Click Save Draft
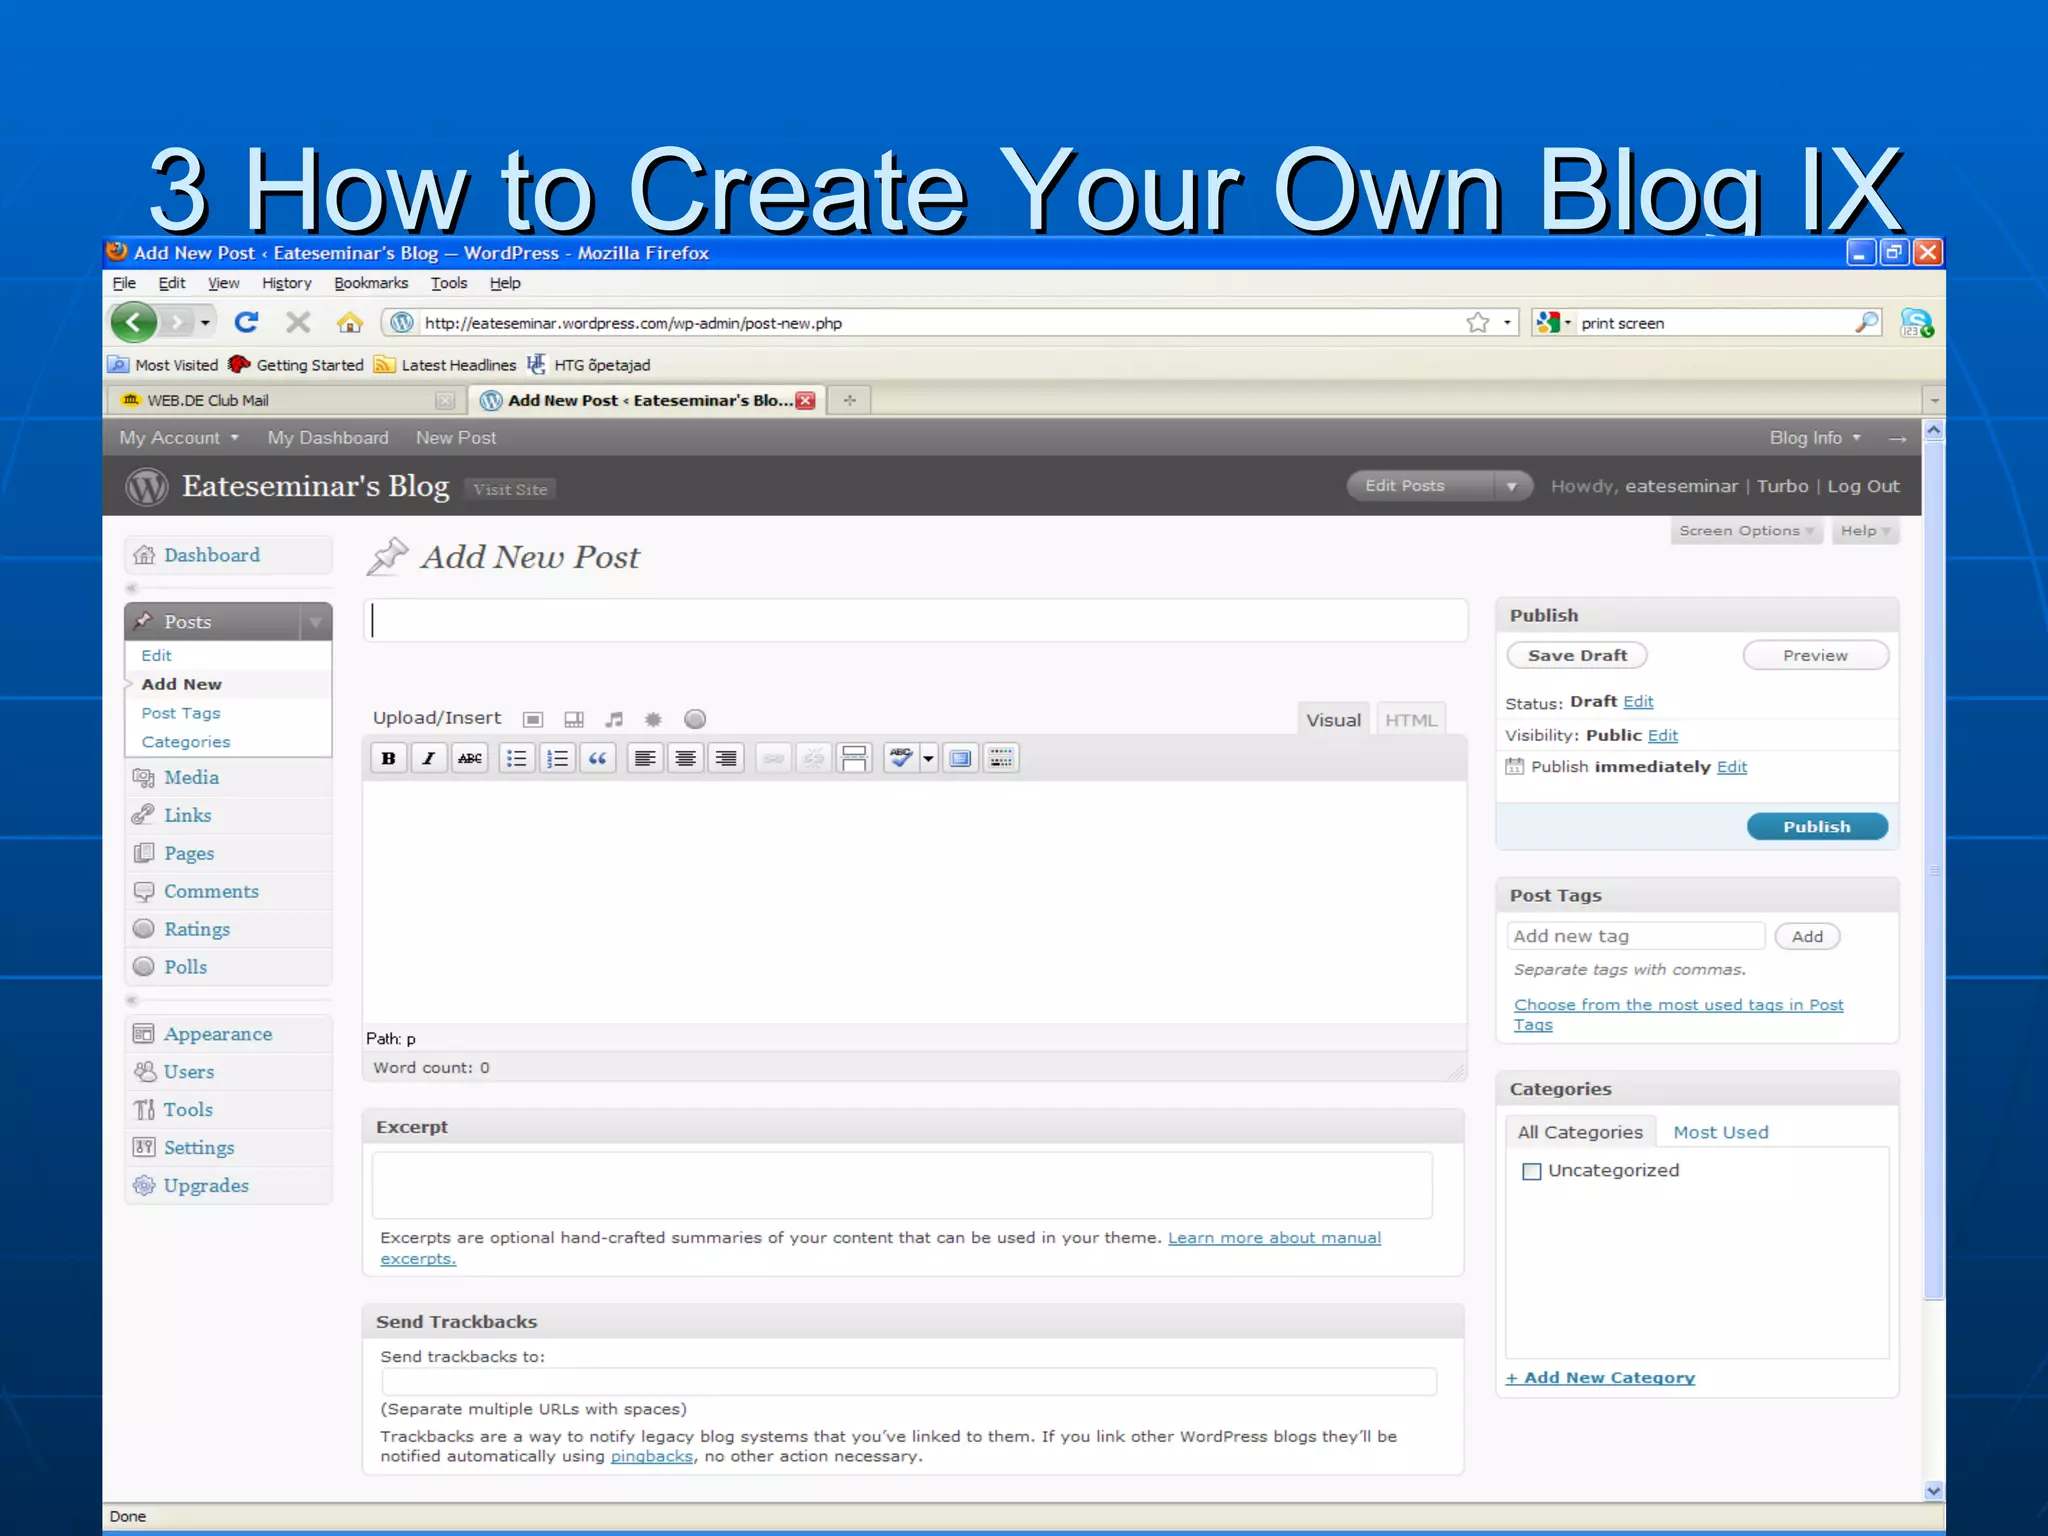 1577,656
